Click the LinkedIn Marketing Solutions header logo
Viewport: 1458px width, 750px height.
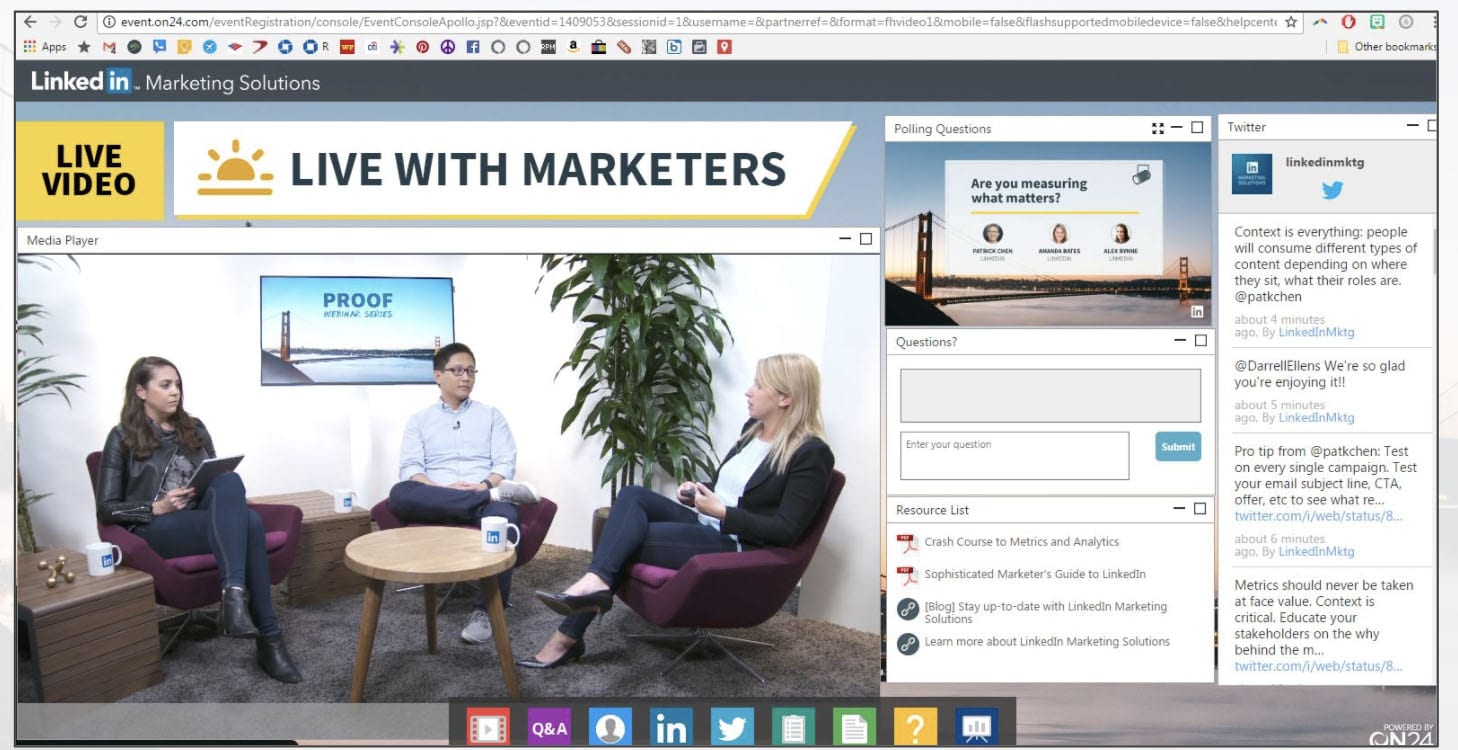(x=175, y=82)
